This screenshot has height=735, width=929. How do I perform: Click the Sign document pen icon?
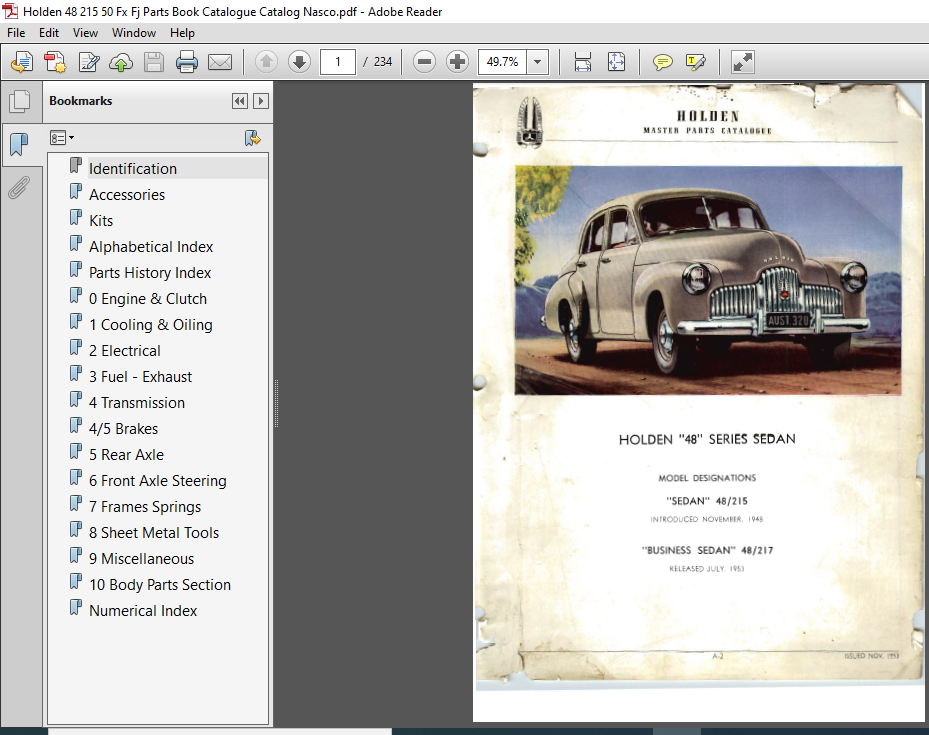click(89, 62)
